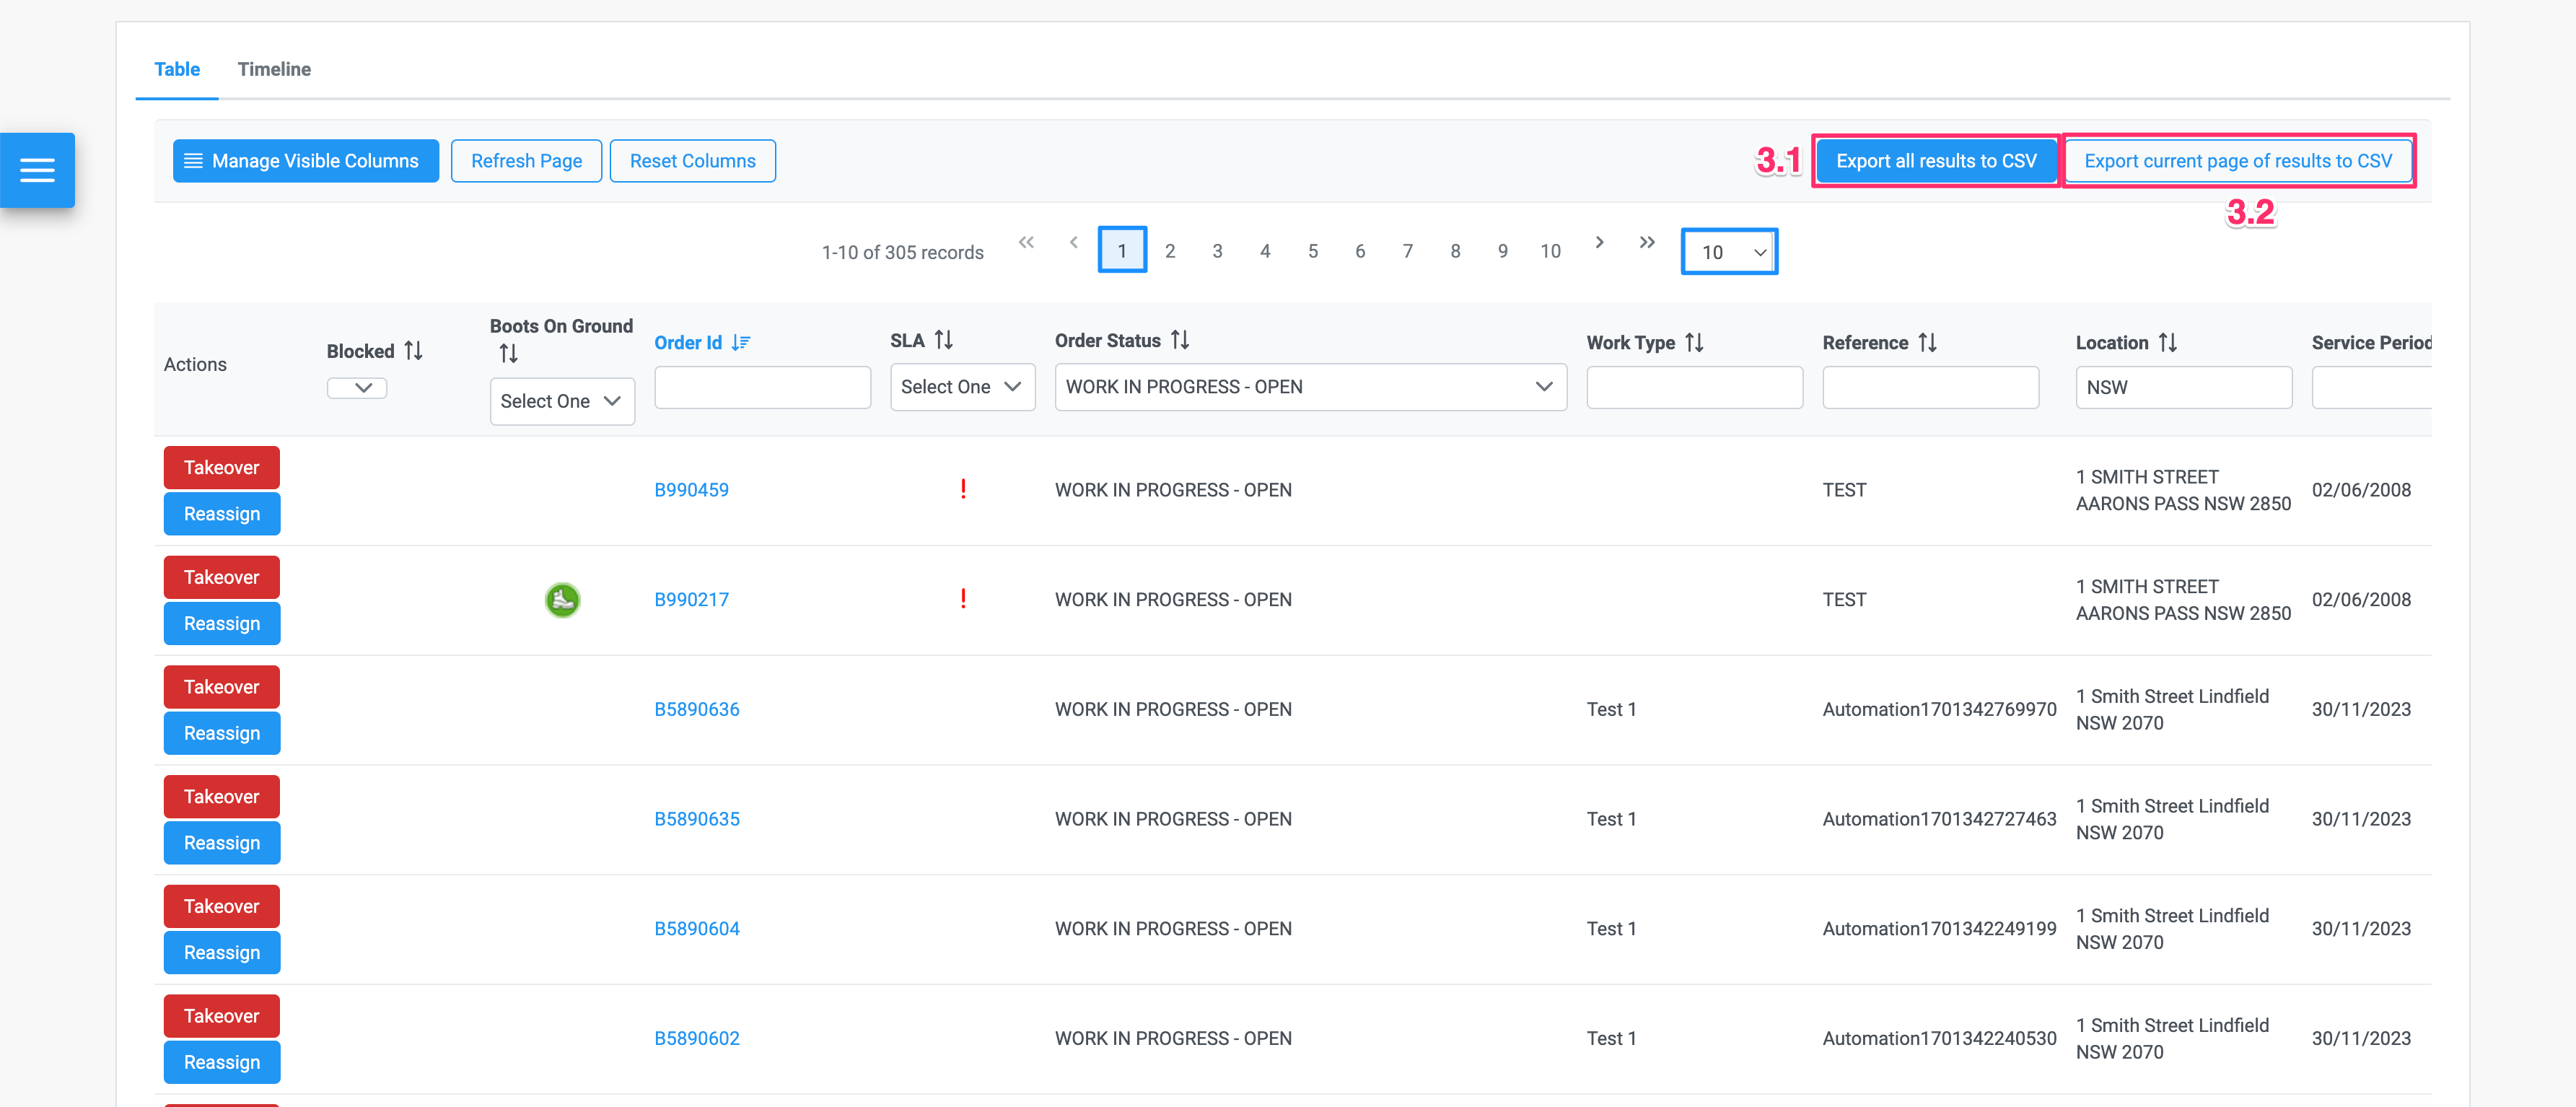
Task: Click Takeover for order B990459
Action: coord(222,468)
